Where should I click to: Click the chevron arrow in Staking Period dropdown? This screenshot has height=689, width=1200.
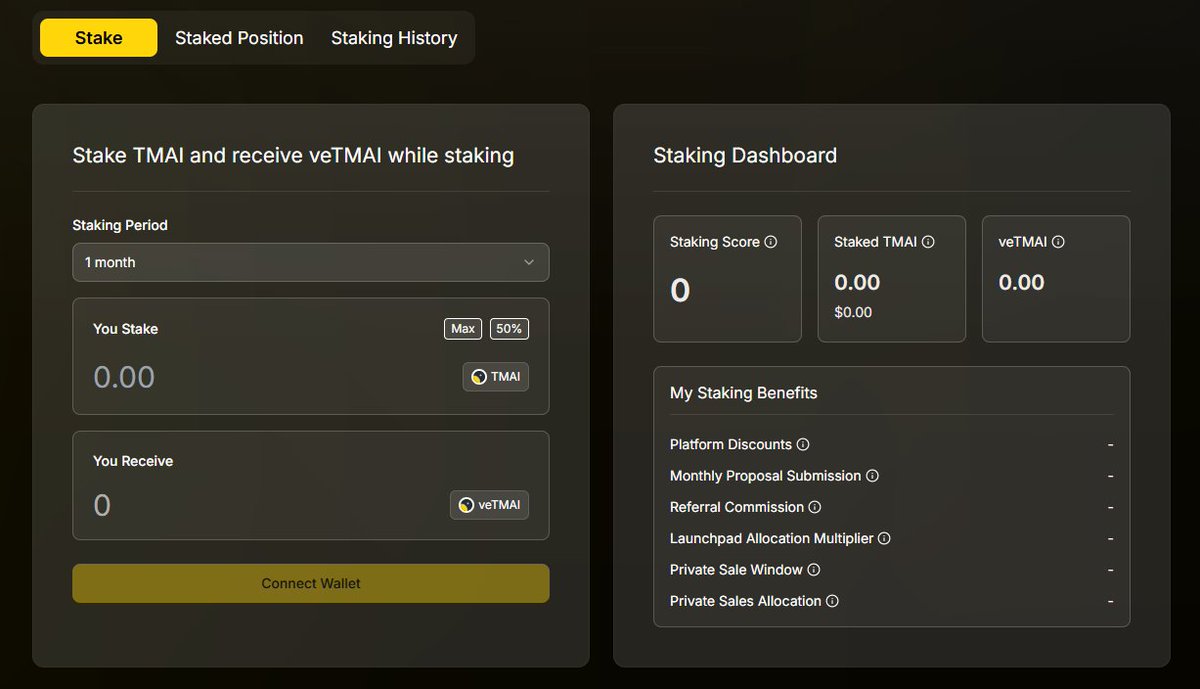529,262
